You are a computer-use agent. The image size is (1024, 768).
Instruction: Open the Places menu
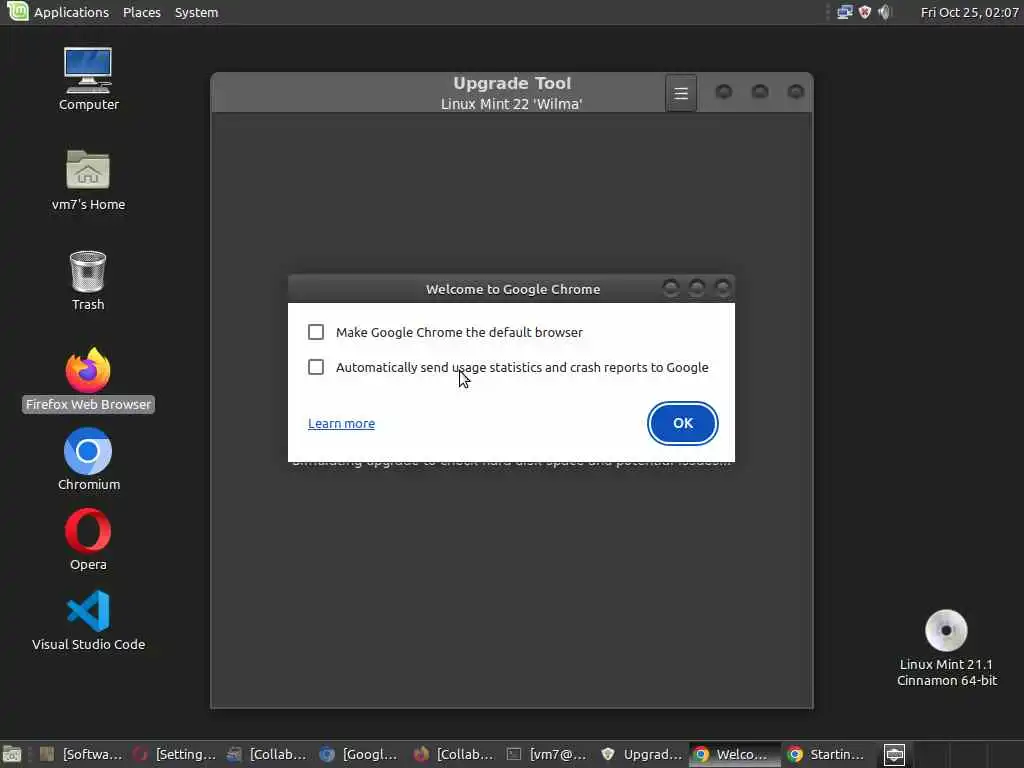click(142, 12)
